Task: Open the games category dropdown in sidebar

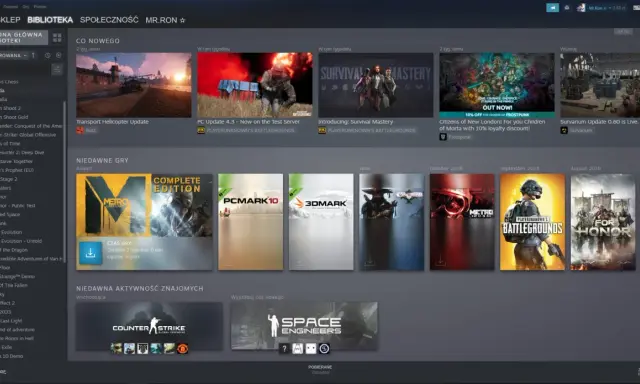Action: pyautogui.click(x=14, y=55)
